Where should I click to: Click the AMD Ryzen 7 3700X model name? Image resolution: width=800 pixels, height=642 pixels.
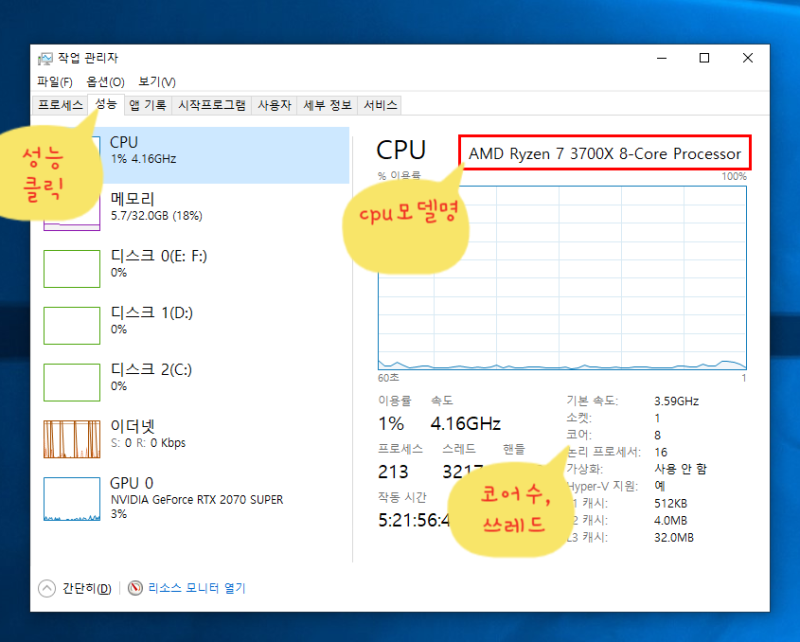pos(605,153)
